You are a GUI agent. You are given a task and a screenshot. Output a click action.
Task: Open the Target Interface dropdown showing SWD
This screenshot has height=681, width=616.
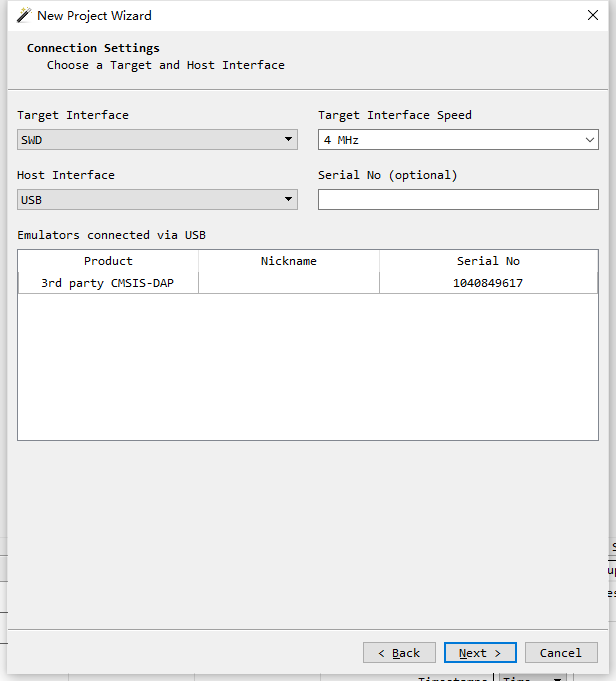point(150,140)
